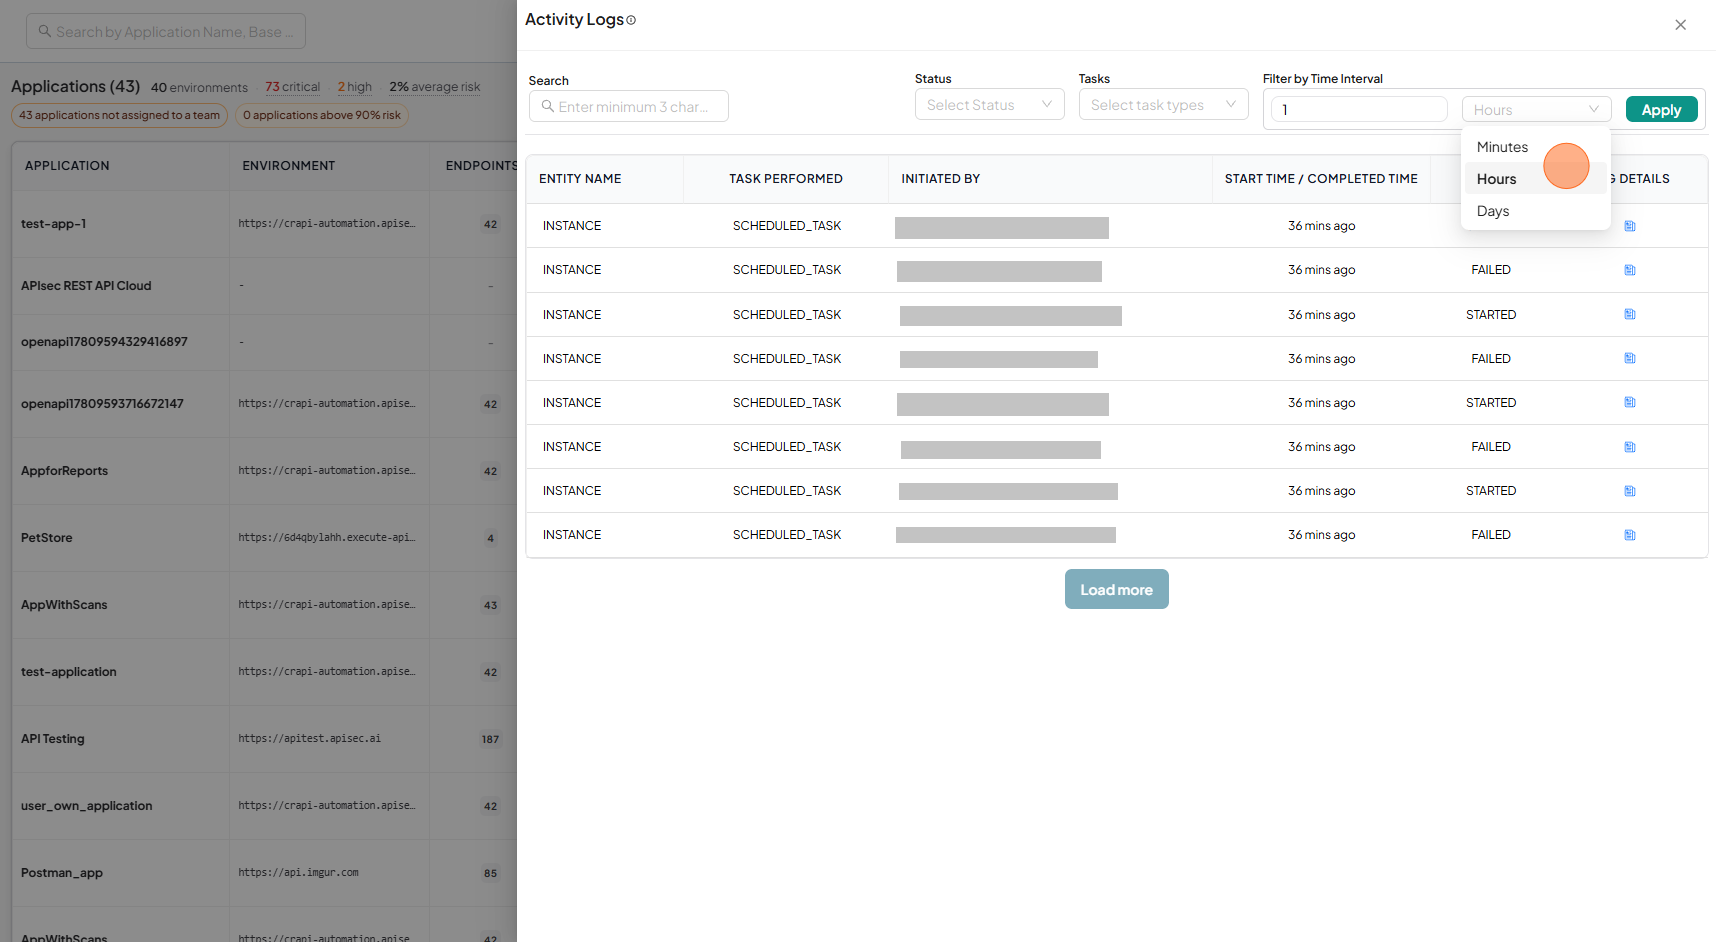
Task: Click endpoint count 187 badge
Action: pos(490,740)
